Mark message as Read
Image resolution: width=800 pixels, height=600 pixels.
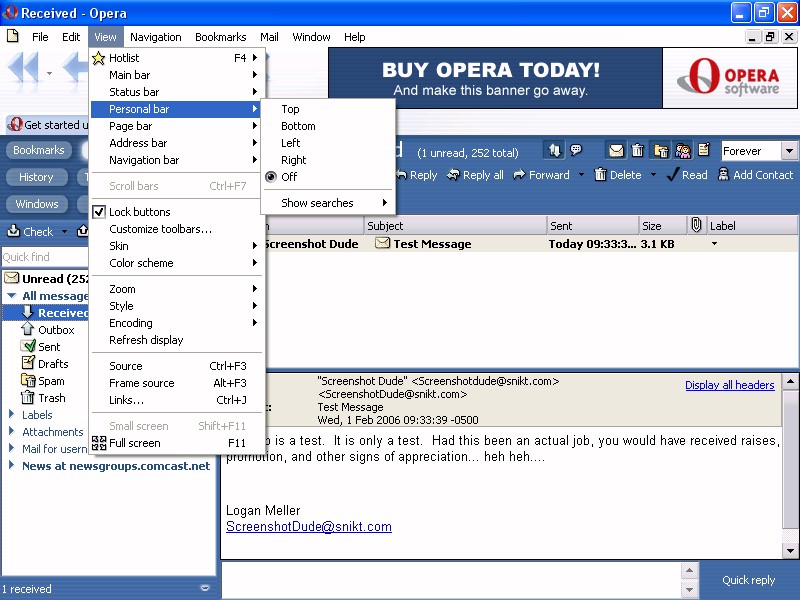tap(687, 175)
